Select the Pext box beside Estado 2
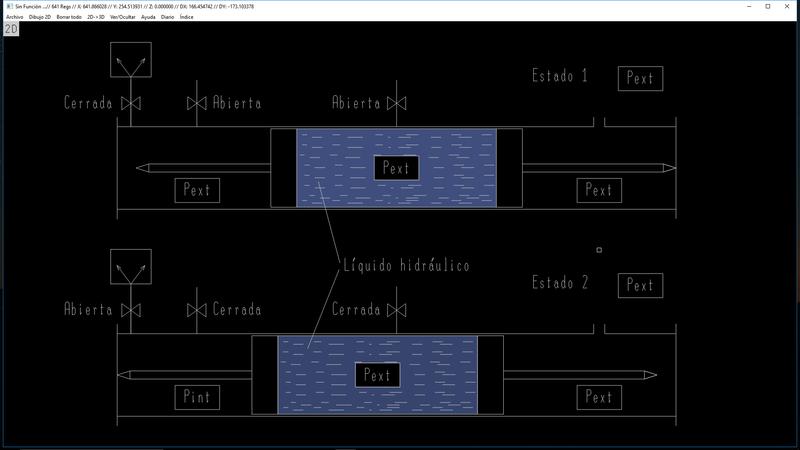800x450 pixels. click(x=640, y=286)
